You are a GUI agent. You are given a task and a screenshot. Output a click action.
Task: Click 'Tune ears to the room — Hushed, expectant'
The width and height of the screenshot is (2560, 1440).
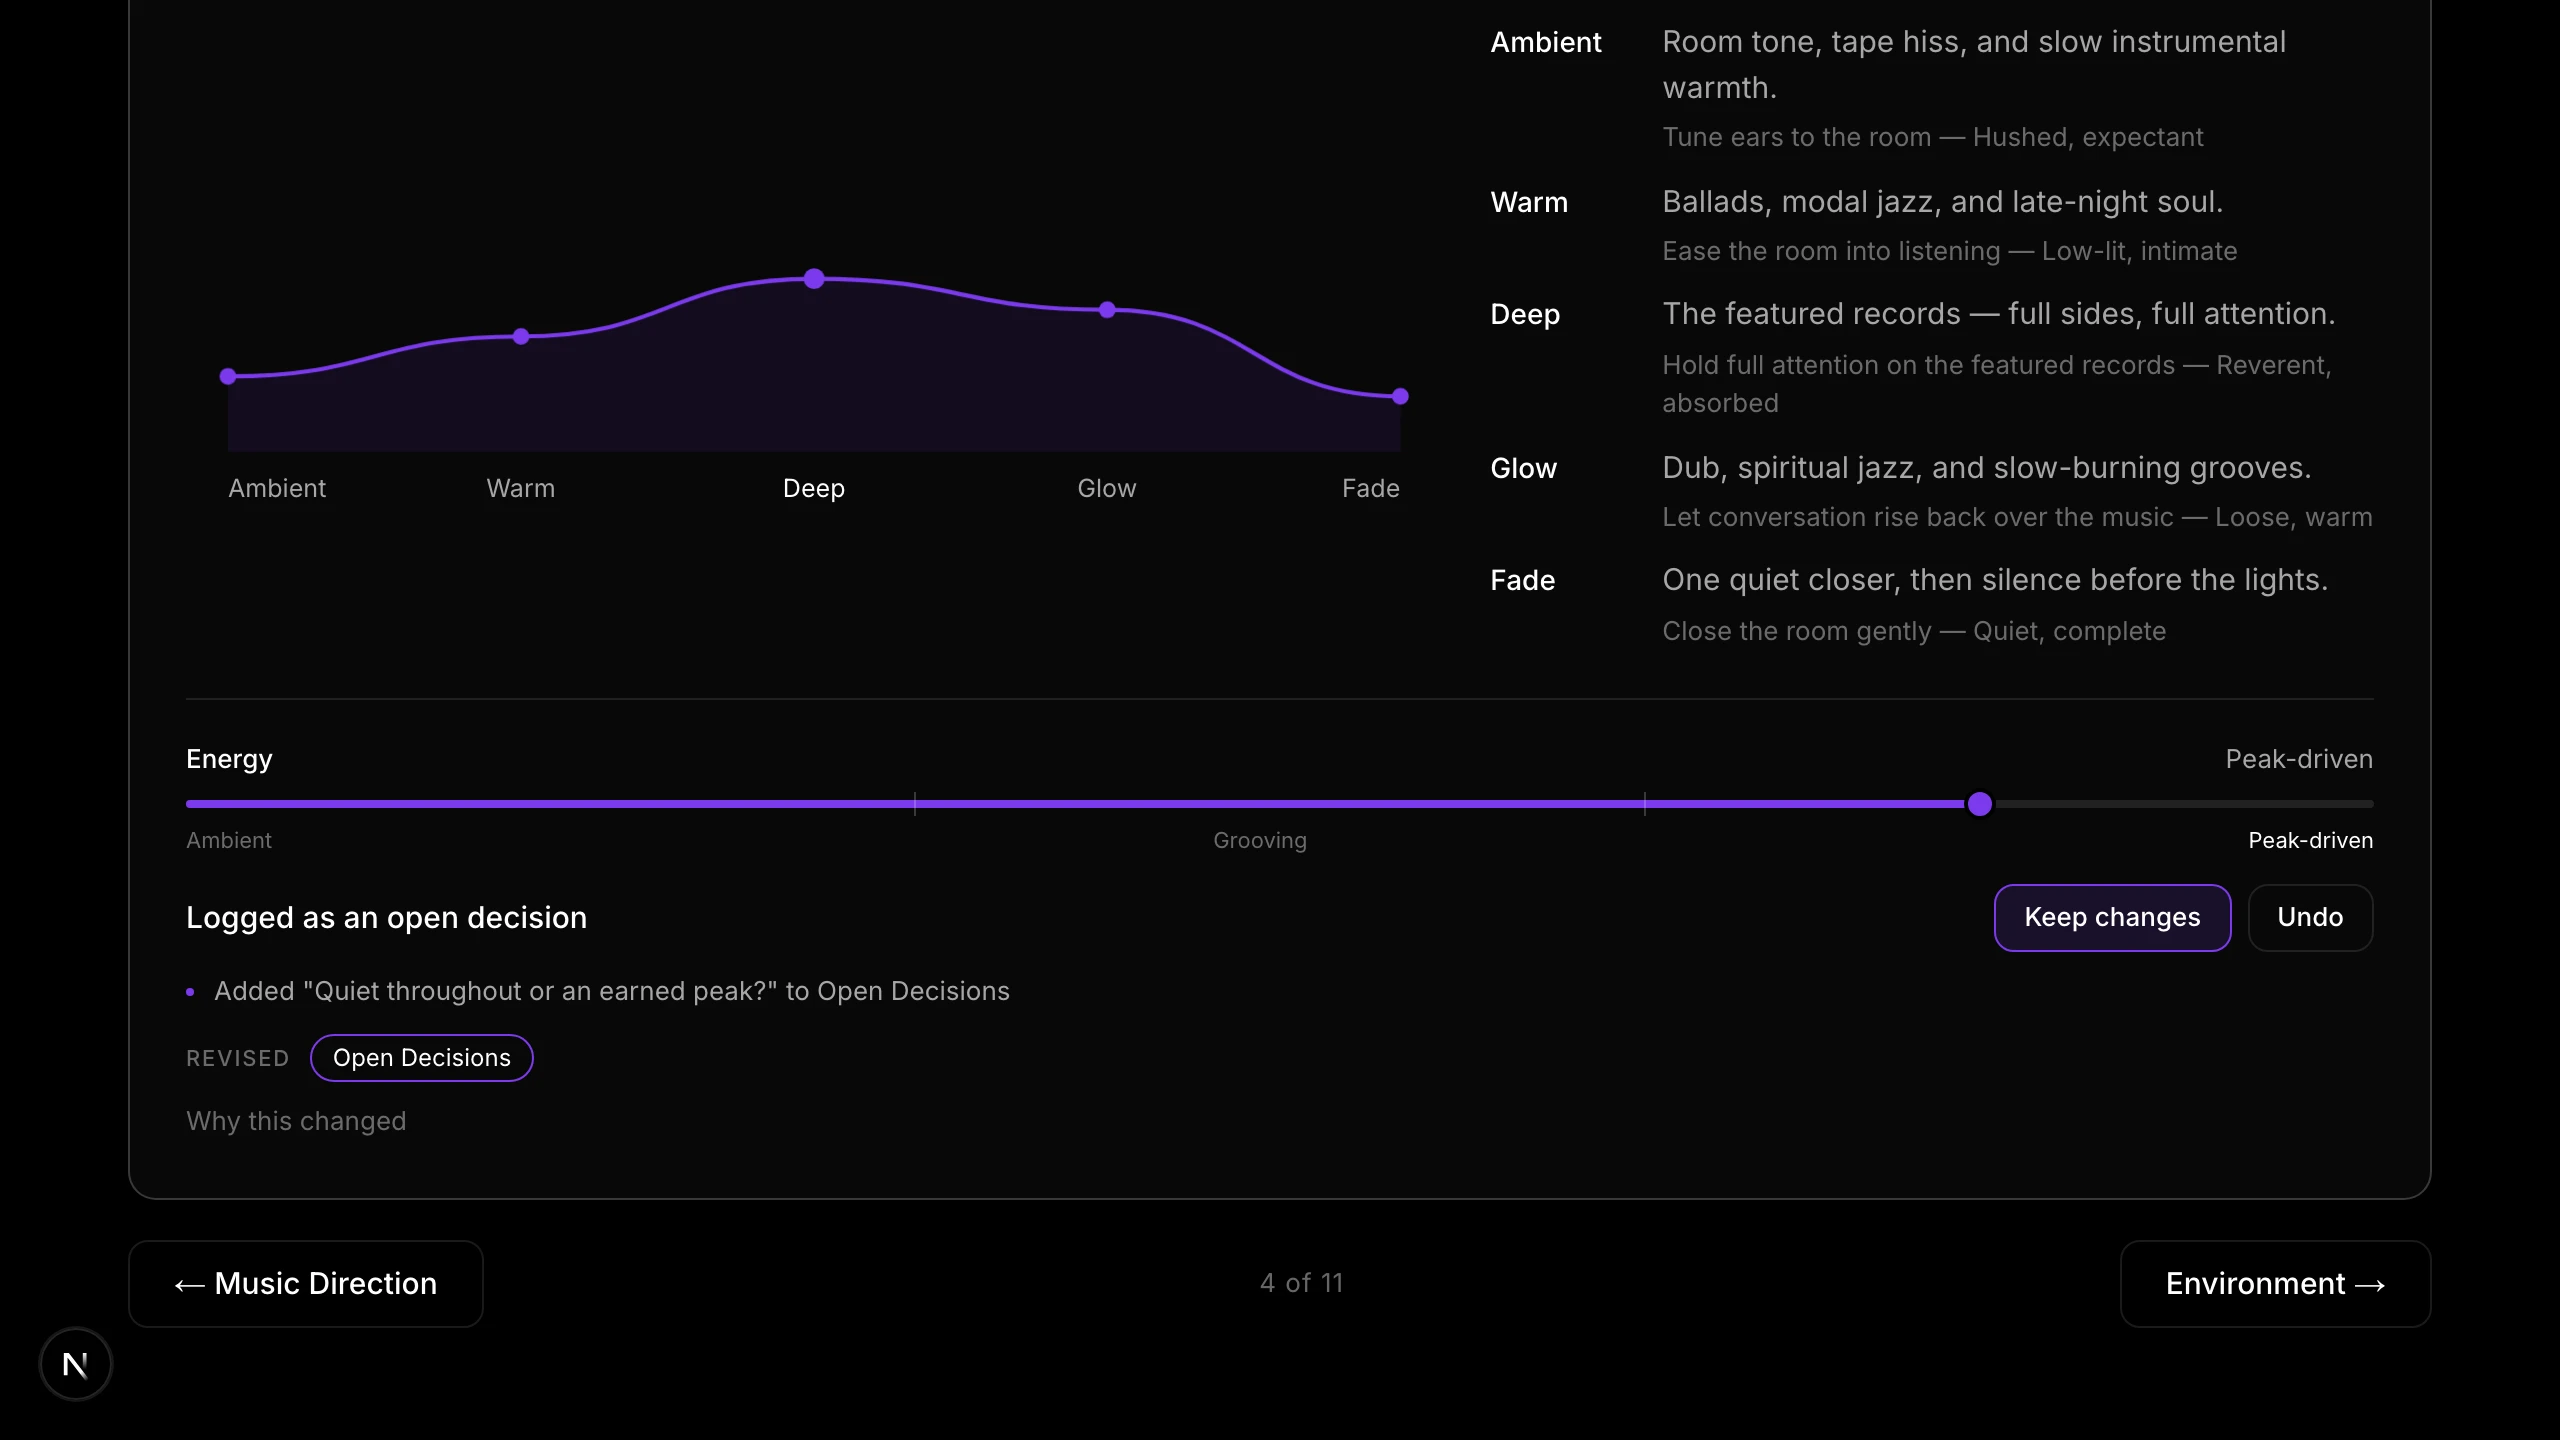coord(1932,137)
